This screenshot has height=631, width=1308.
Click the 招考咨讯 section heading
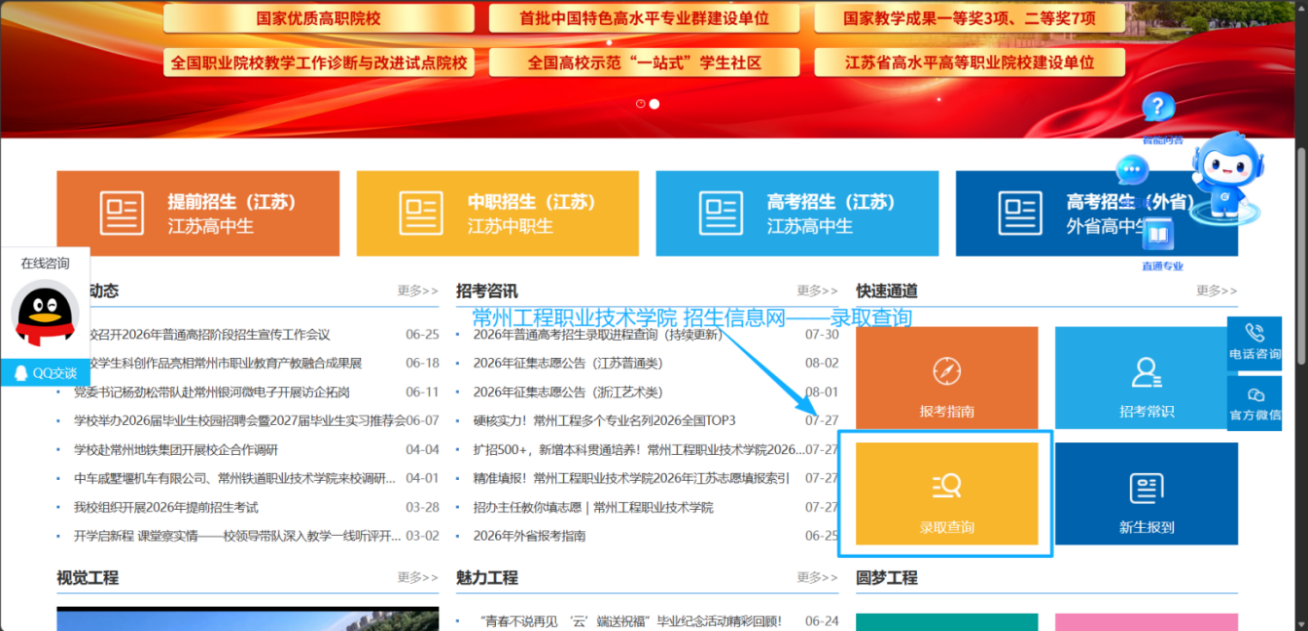487,291
